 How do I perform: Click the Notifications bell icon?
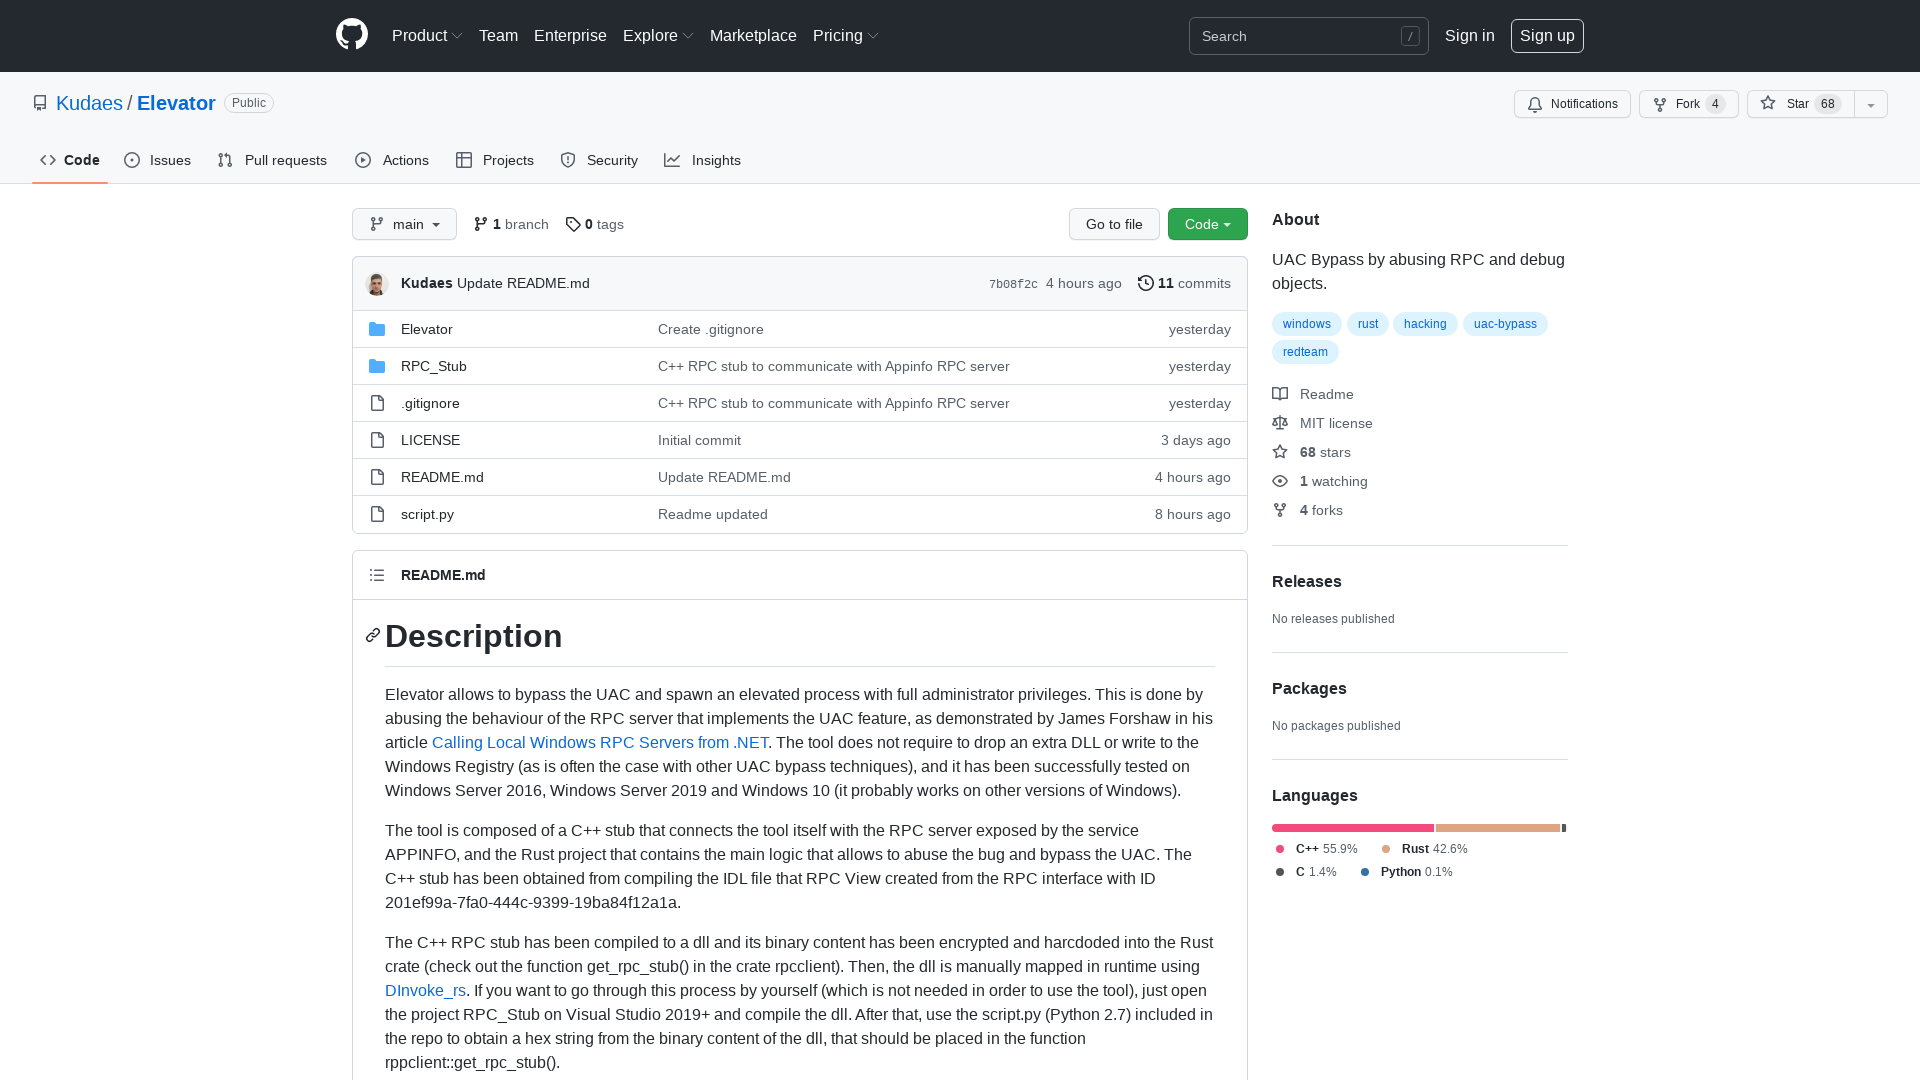pyautogui.click(x=1534, y=104)
